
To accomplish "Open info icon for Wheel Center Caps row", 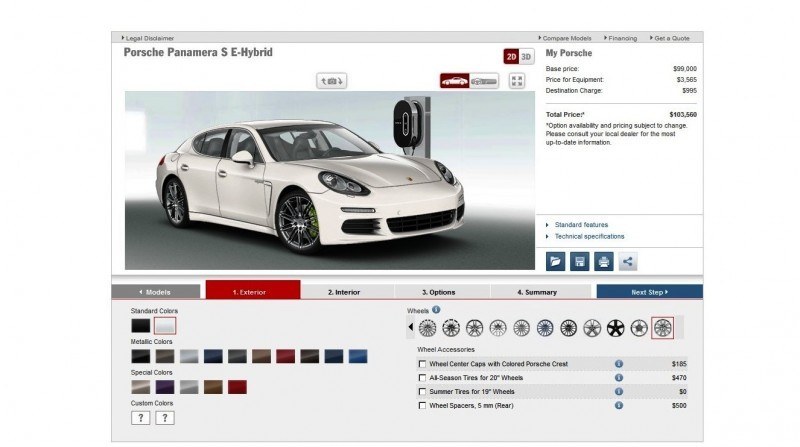I will 618,364.
